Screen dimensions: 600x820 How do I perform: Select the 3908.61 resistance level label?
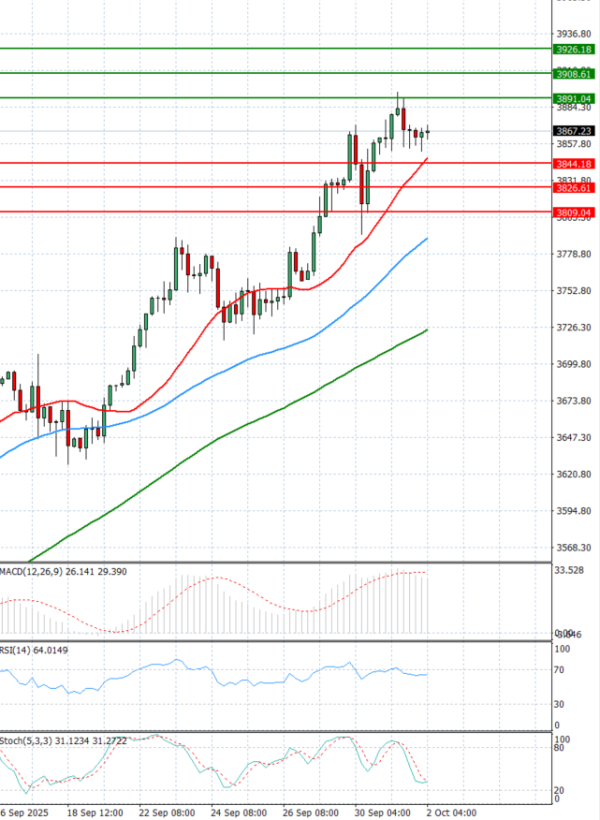(573, 74)
